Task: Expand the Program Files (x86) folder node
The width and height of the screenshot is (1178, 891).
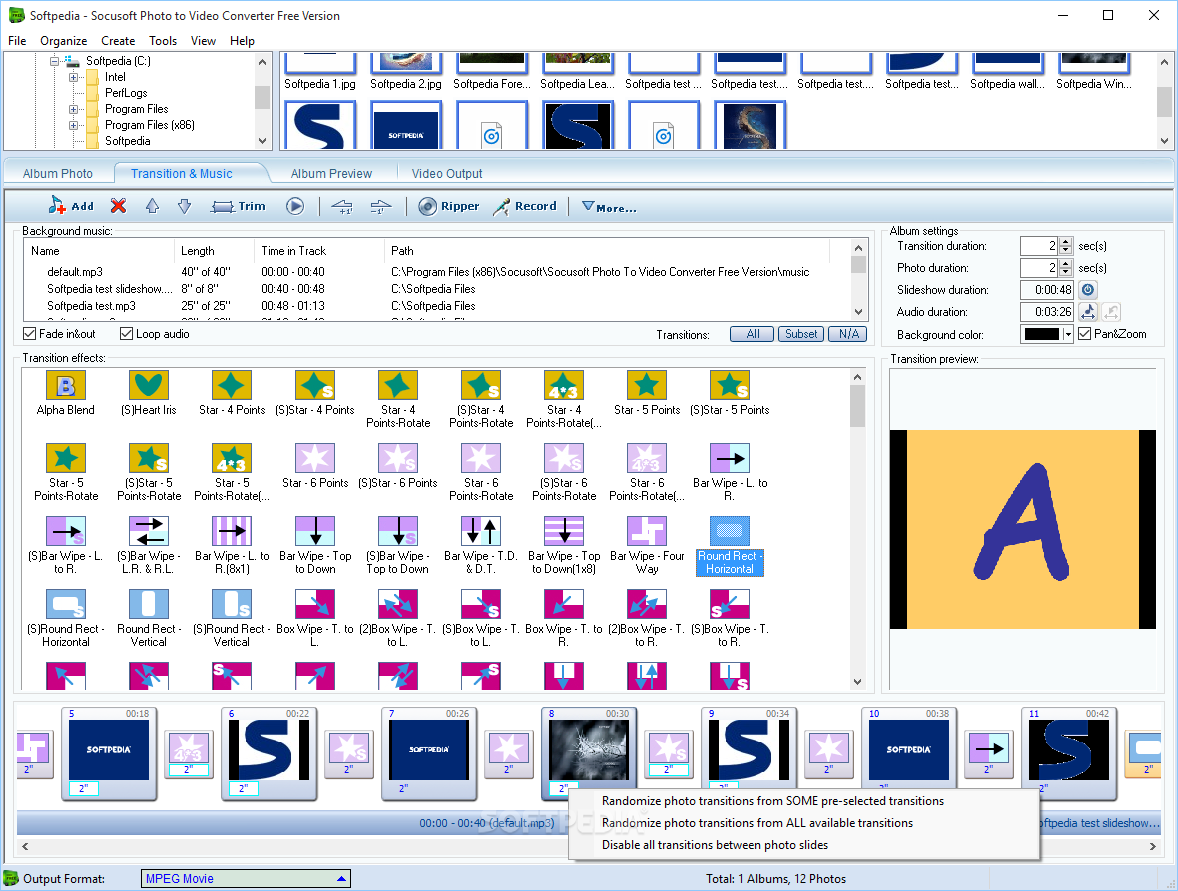Action: pos(73,125)
